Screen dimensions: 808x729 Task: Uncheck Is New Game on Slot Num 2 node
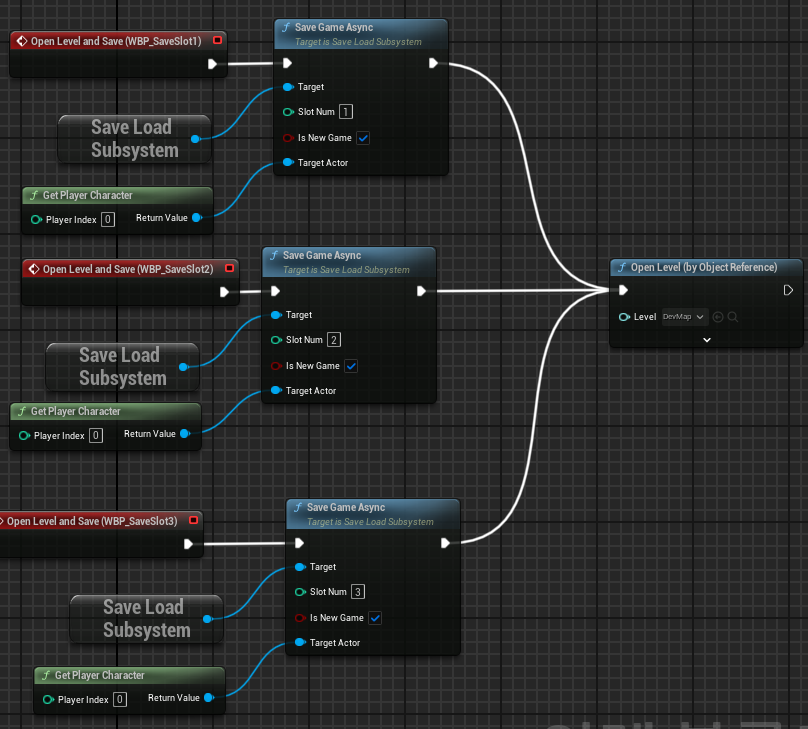coord(351,366)
